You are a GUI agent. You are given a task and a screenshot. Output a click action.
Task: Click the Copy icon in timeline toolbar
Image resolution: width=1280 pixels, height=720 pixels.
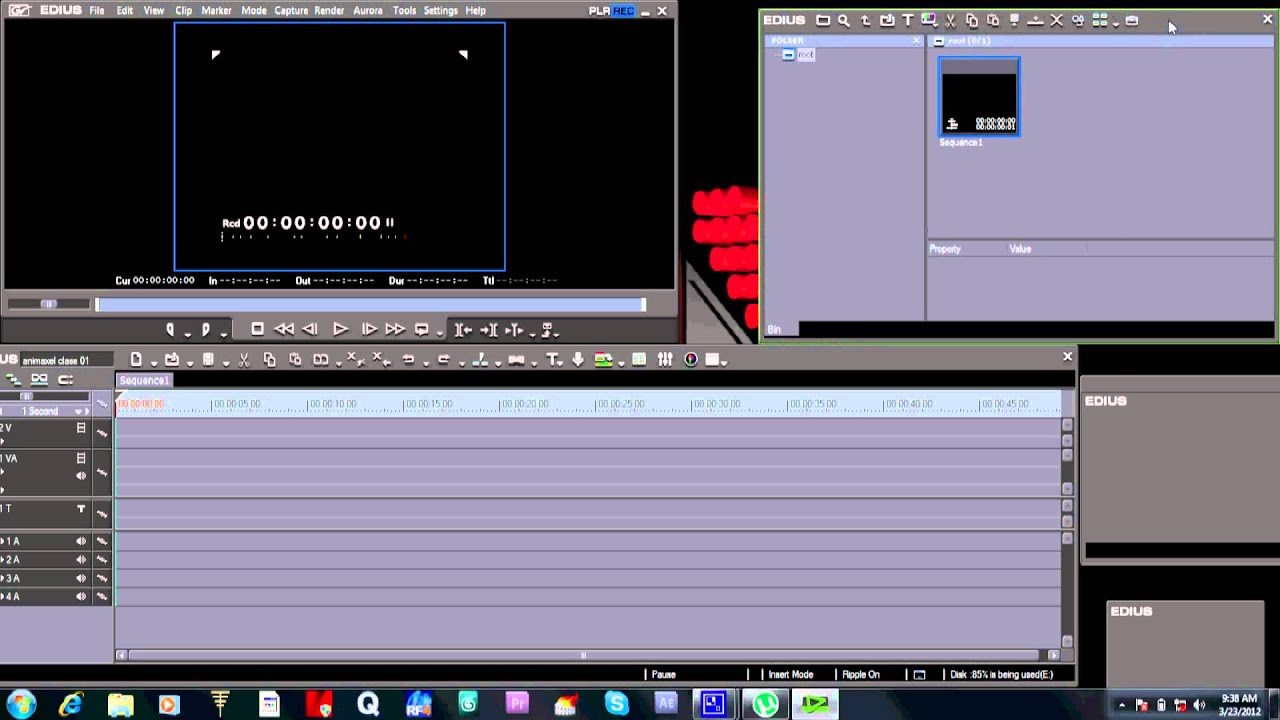coord(269,360)
